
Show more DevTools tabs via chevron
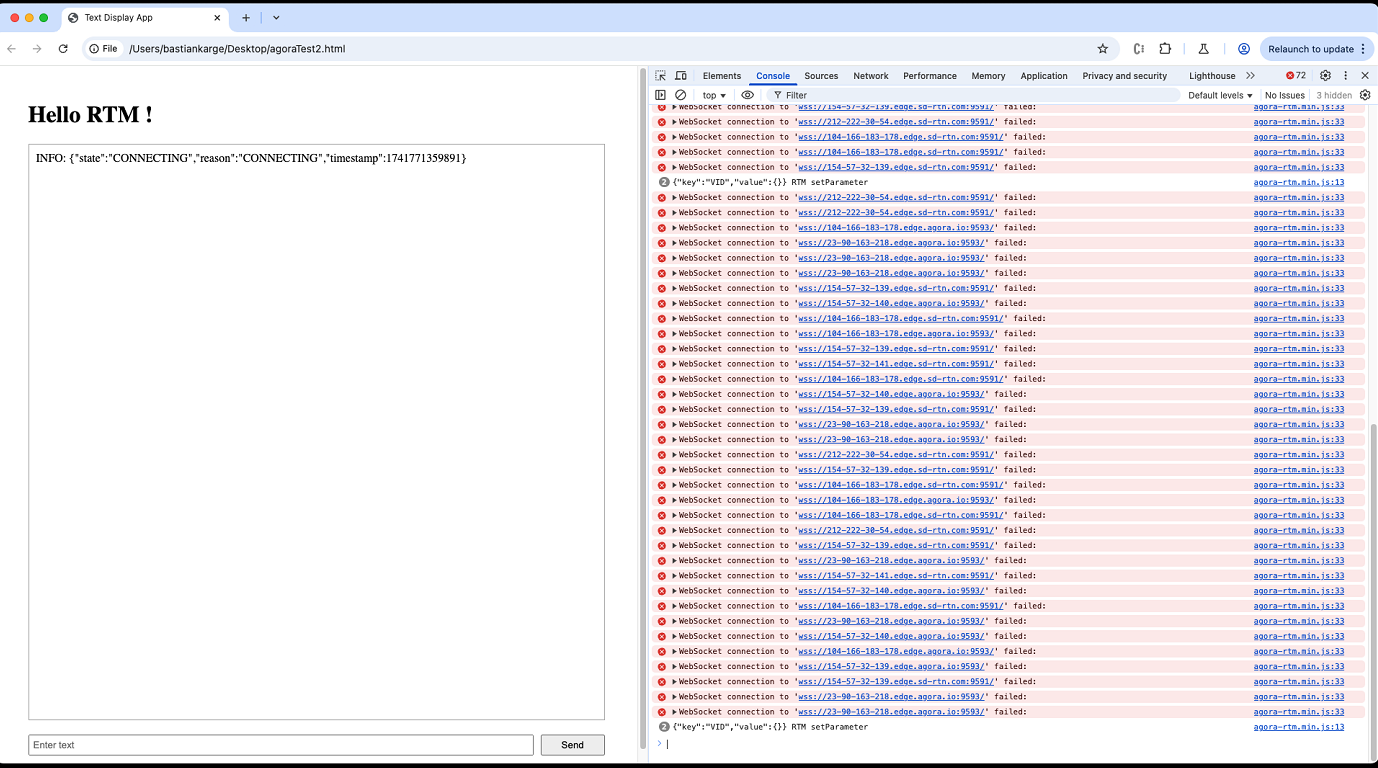pos(1250,76)
